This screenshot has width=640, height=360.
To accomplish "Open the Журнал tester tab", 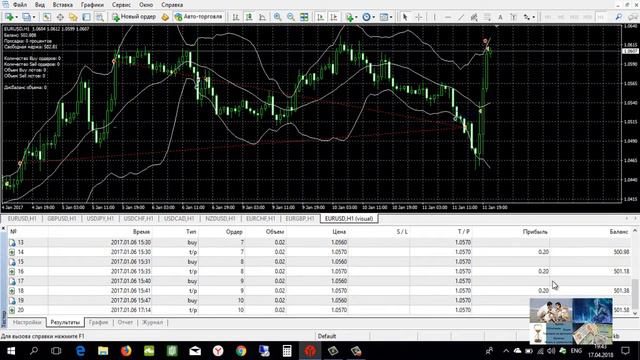I will [x=153, y=322].
